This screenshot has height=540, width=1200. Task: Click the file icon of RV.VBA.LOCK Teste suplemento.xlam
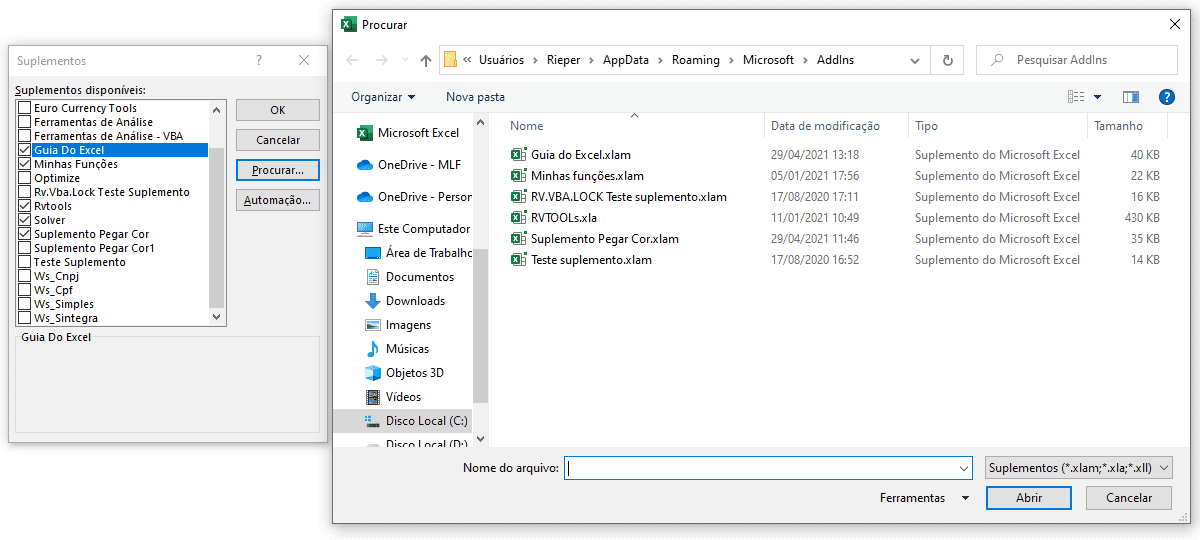[x=518, y=197]
